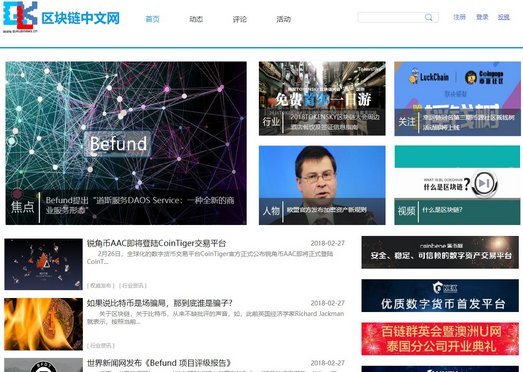Open article 世界新闻网发布《Befund 项目评级报告》

coord(159,363)
